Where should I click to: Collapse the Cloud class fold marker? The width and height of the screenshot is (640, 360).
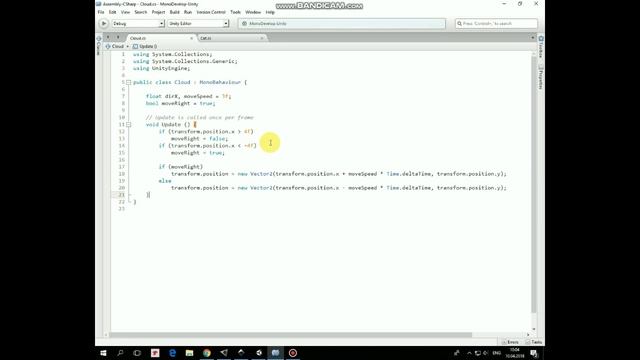tap(129, 82)
